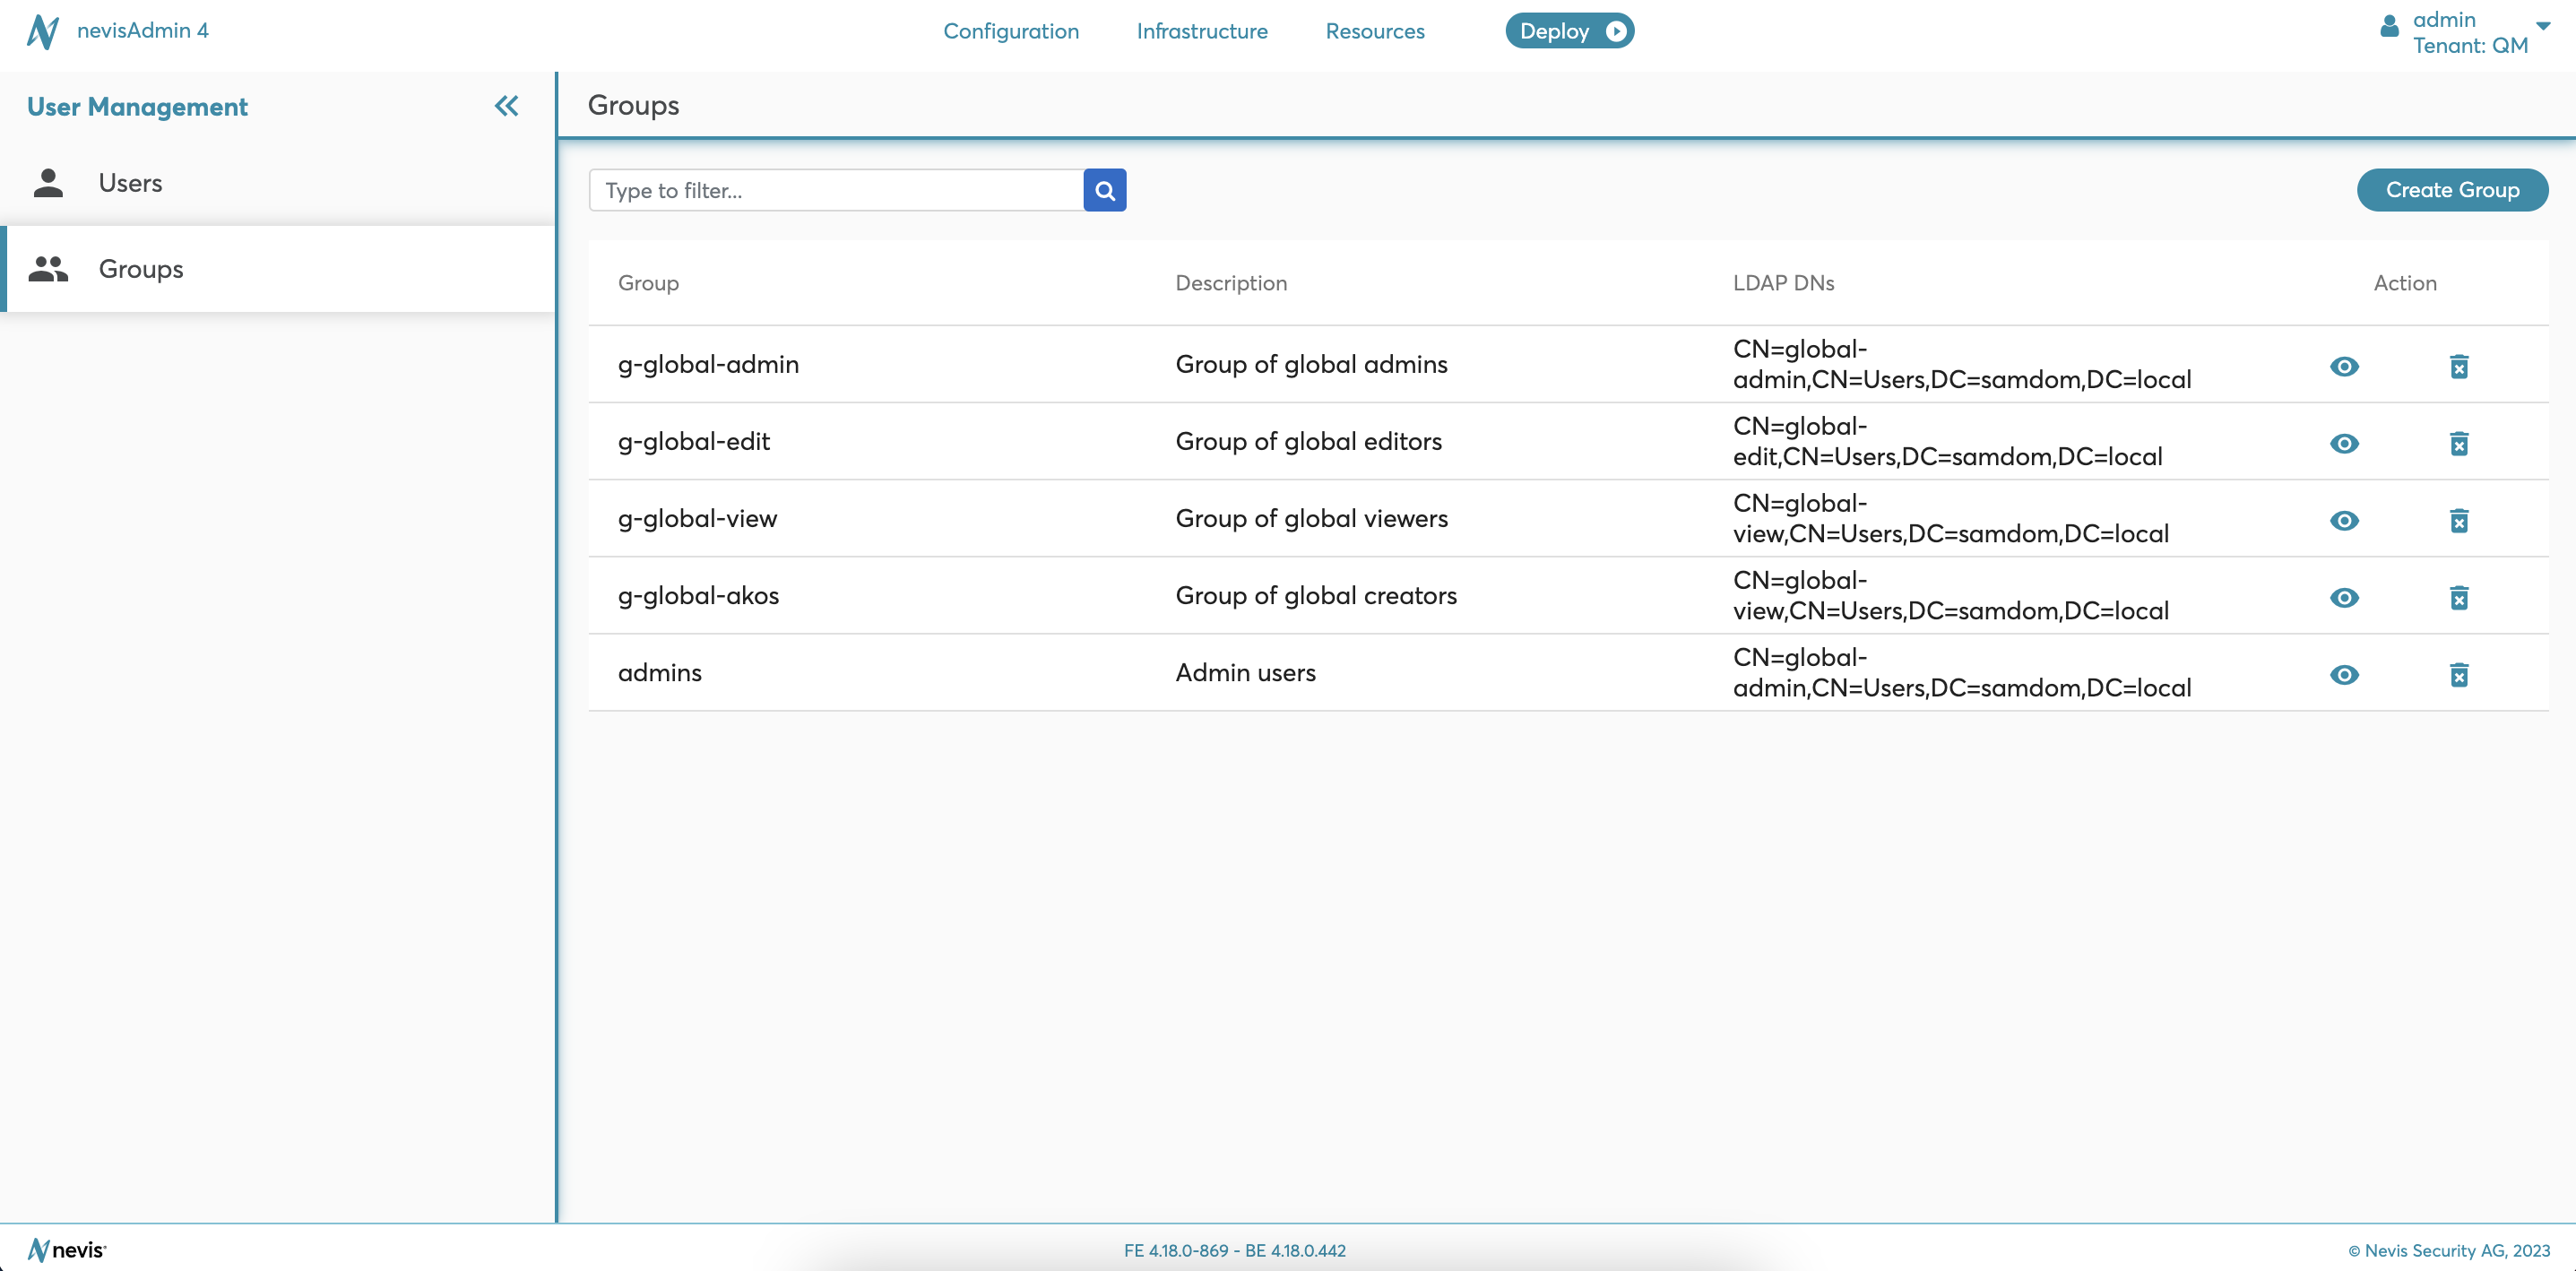Click the Create Group button
The height and width of the screenshot is (1271, 2576).
pyautogui.click(x=2453, y=189)
